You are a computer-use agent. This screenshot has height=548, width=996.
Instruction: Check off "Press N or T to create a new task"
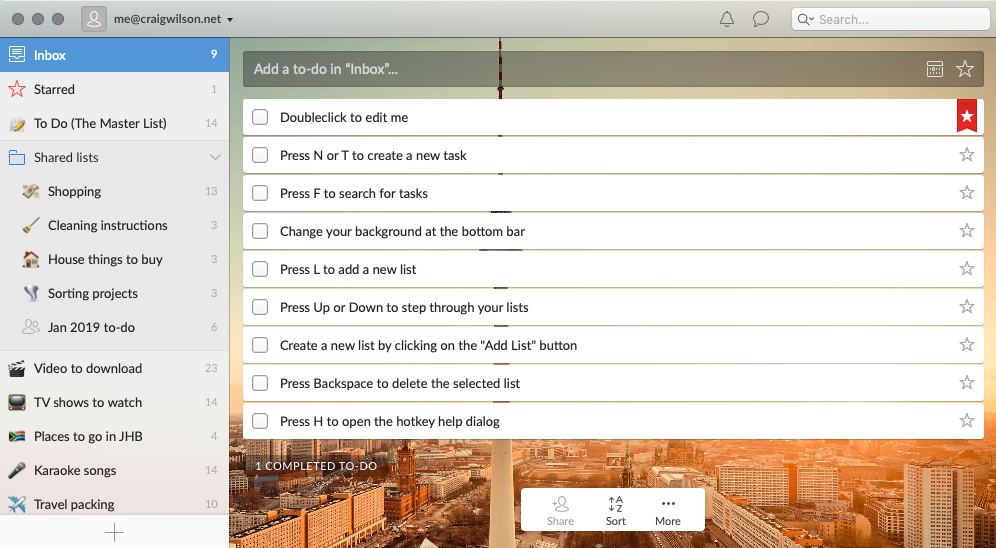[260, 155]
